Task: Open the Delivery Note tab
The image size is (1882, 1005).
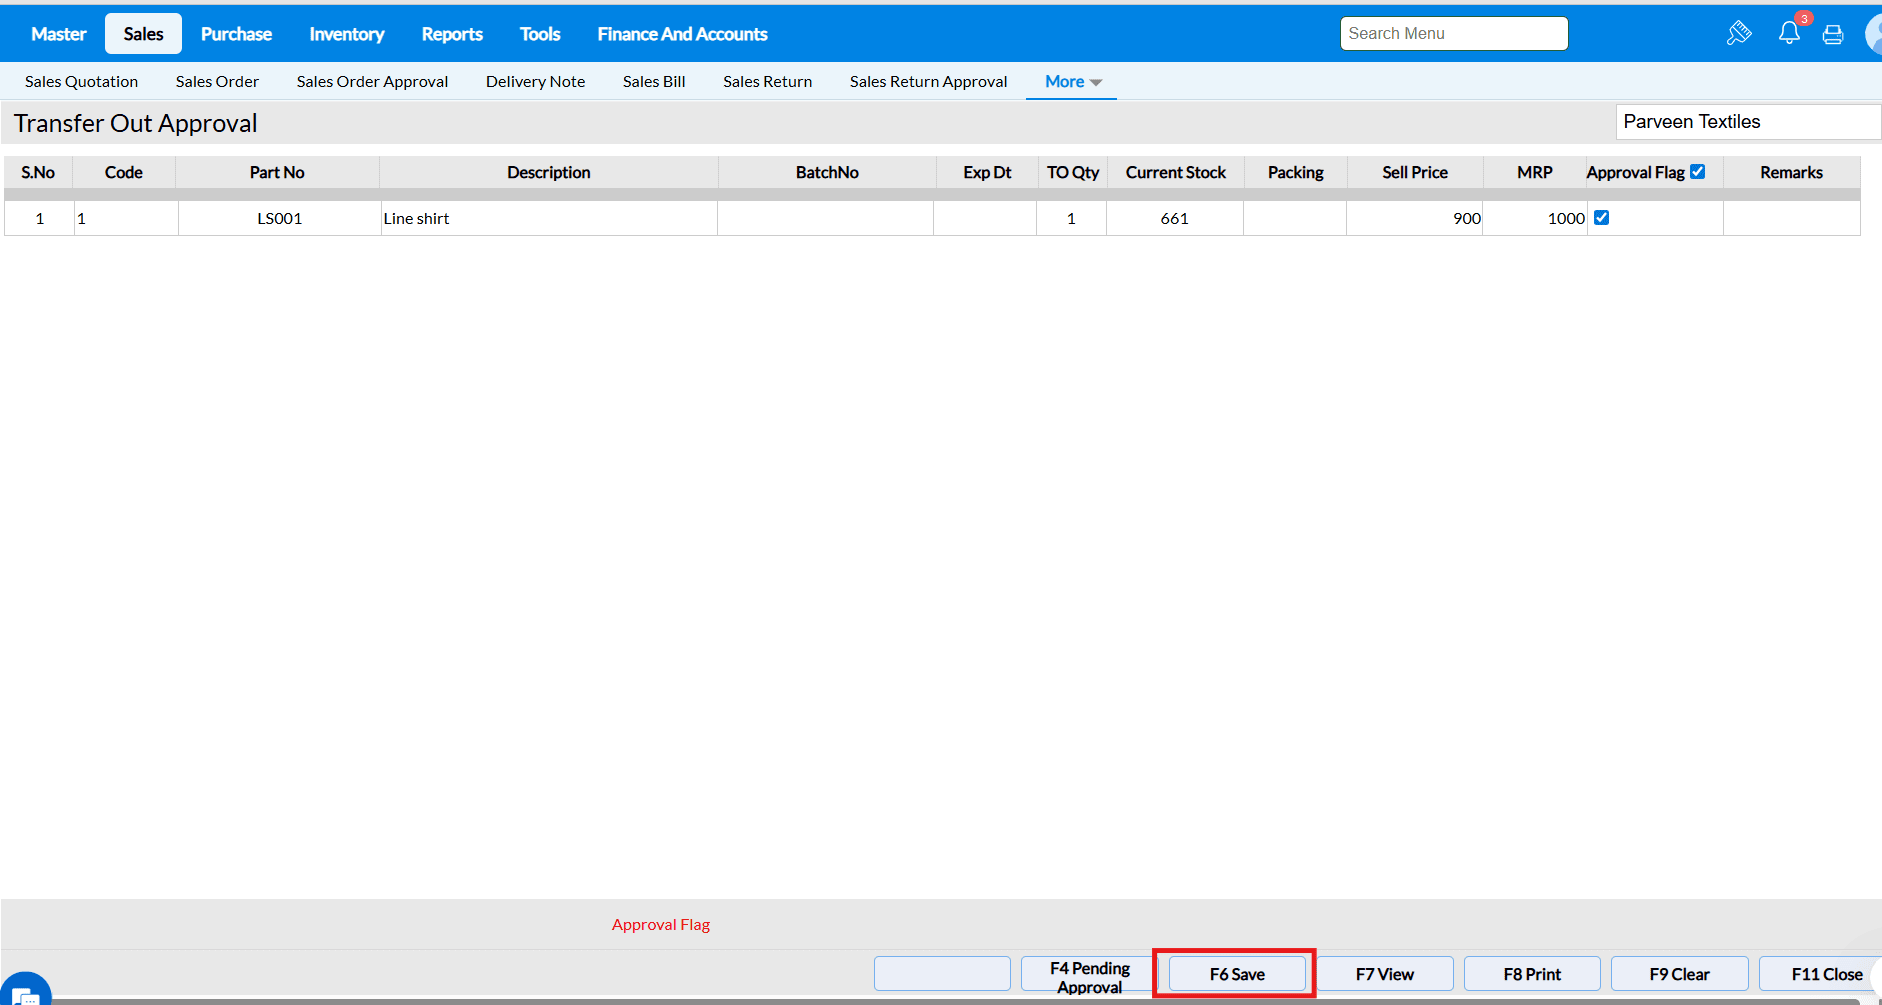Action: pos(535,82)
